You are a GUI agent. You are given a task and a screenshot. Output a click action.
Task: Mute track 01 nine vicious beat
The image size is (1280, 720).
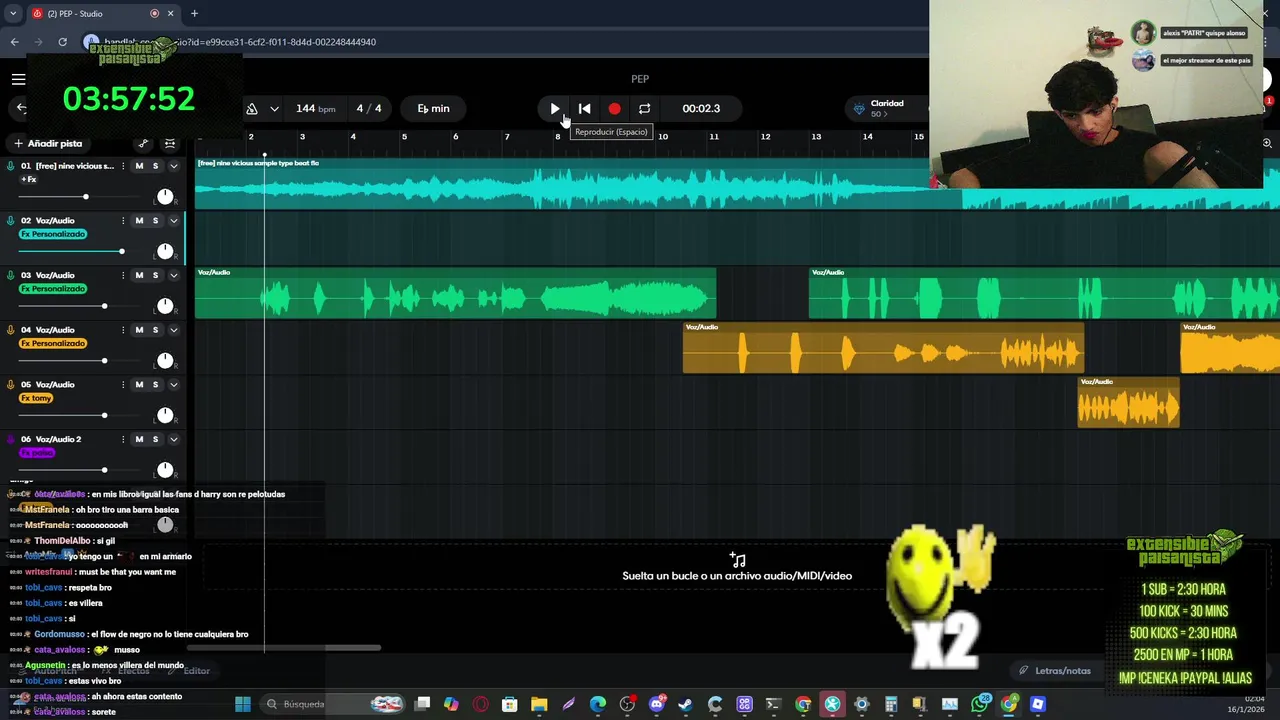click(139, 166)
